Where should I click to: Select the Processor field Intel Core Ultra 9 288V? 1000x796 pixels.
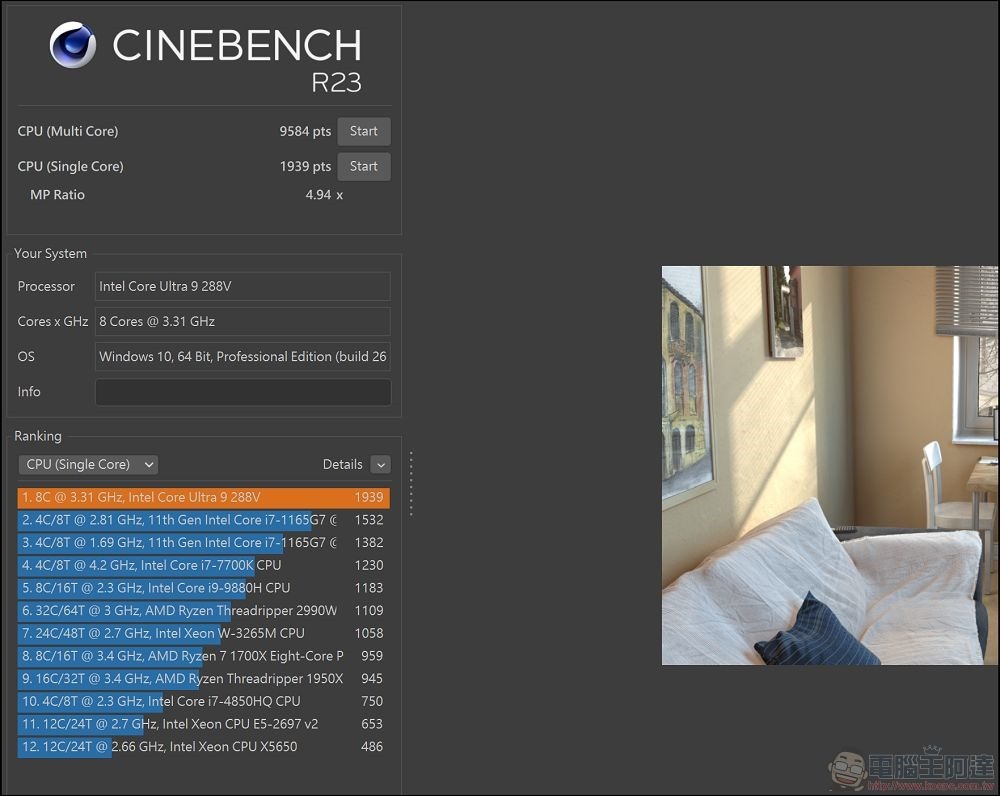pos(242,286)
